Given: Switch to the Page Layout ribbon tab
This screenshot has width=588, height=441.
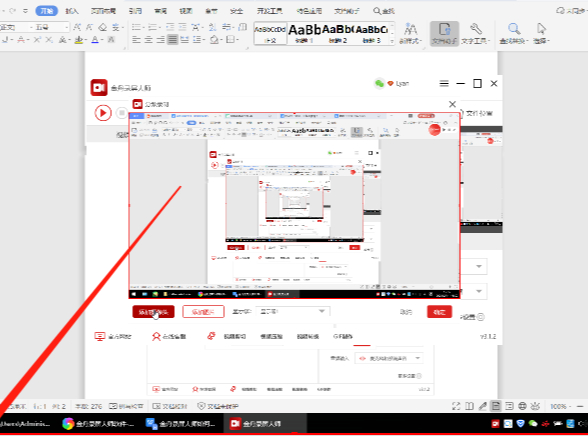Looking at the screenshot, I should [x=103, y=11].
